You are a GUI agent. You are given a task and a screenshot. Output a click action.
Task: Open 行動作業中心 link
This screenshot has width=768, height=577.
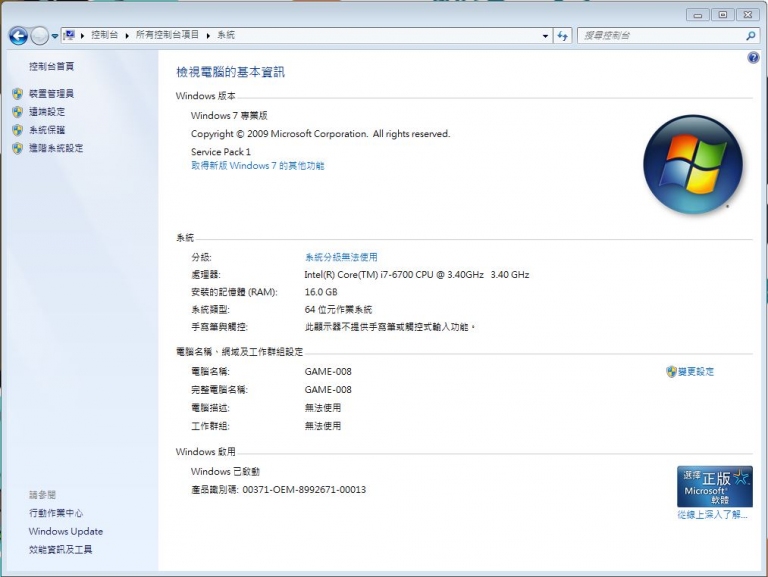(x=56, y=513)
